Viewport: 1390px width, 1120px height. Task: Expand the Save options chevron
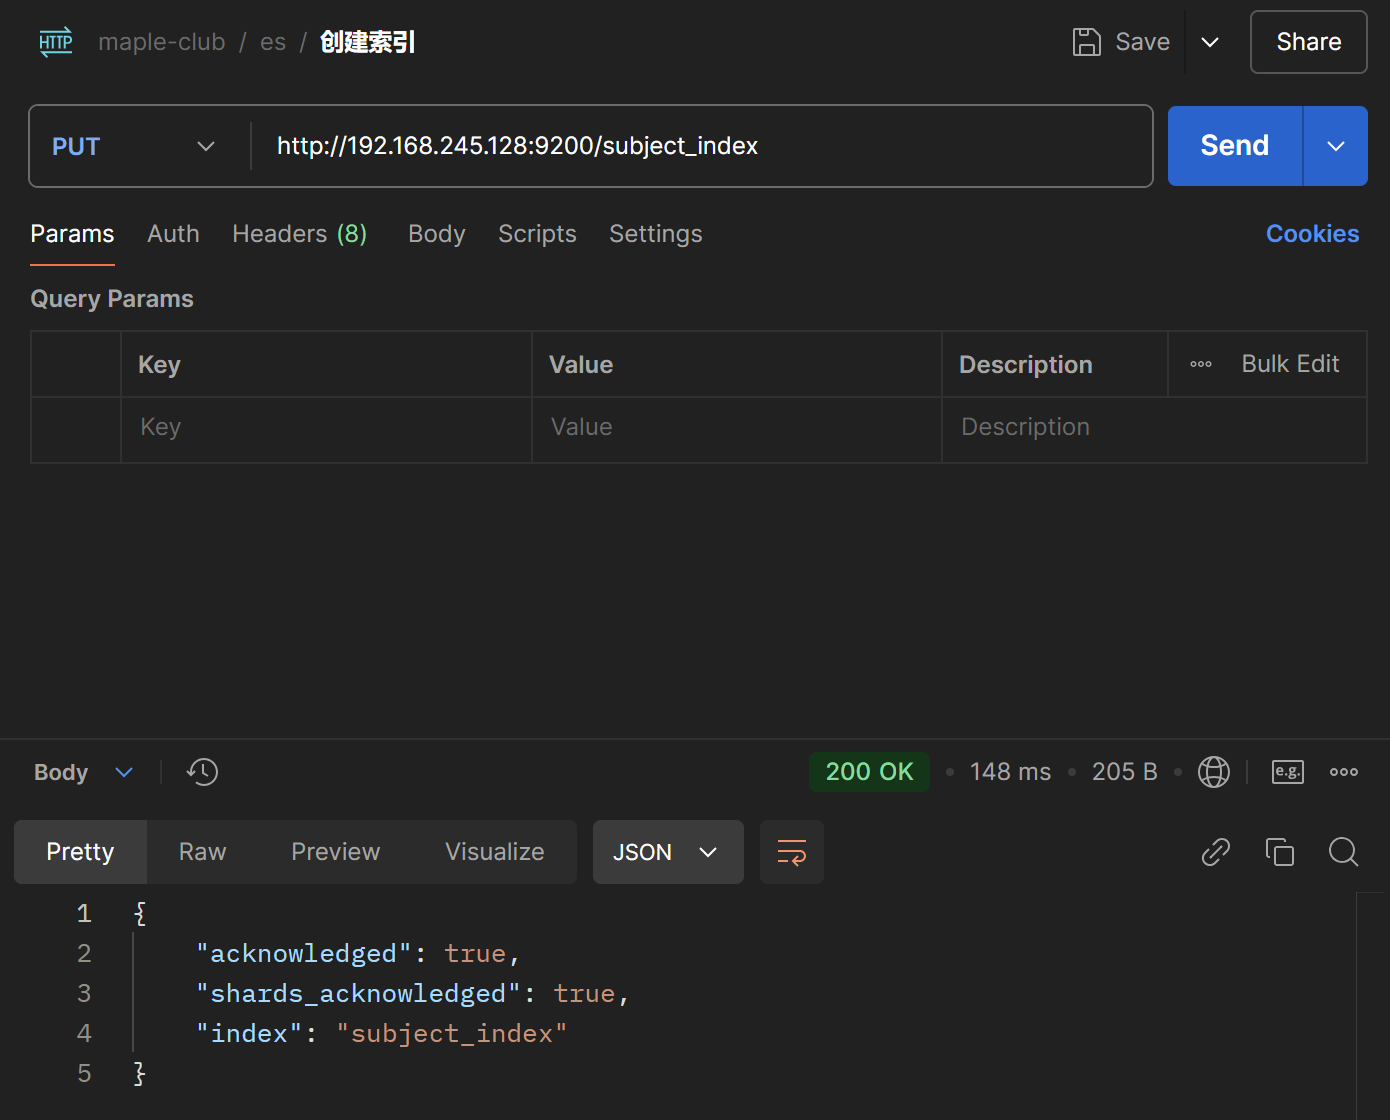pos(1210,42)
